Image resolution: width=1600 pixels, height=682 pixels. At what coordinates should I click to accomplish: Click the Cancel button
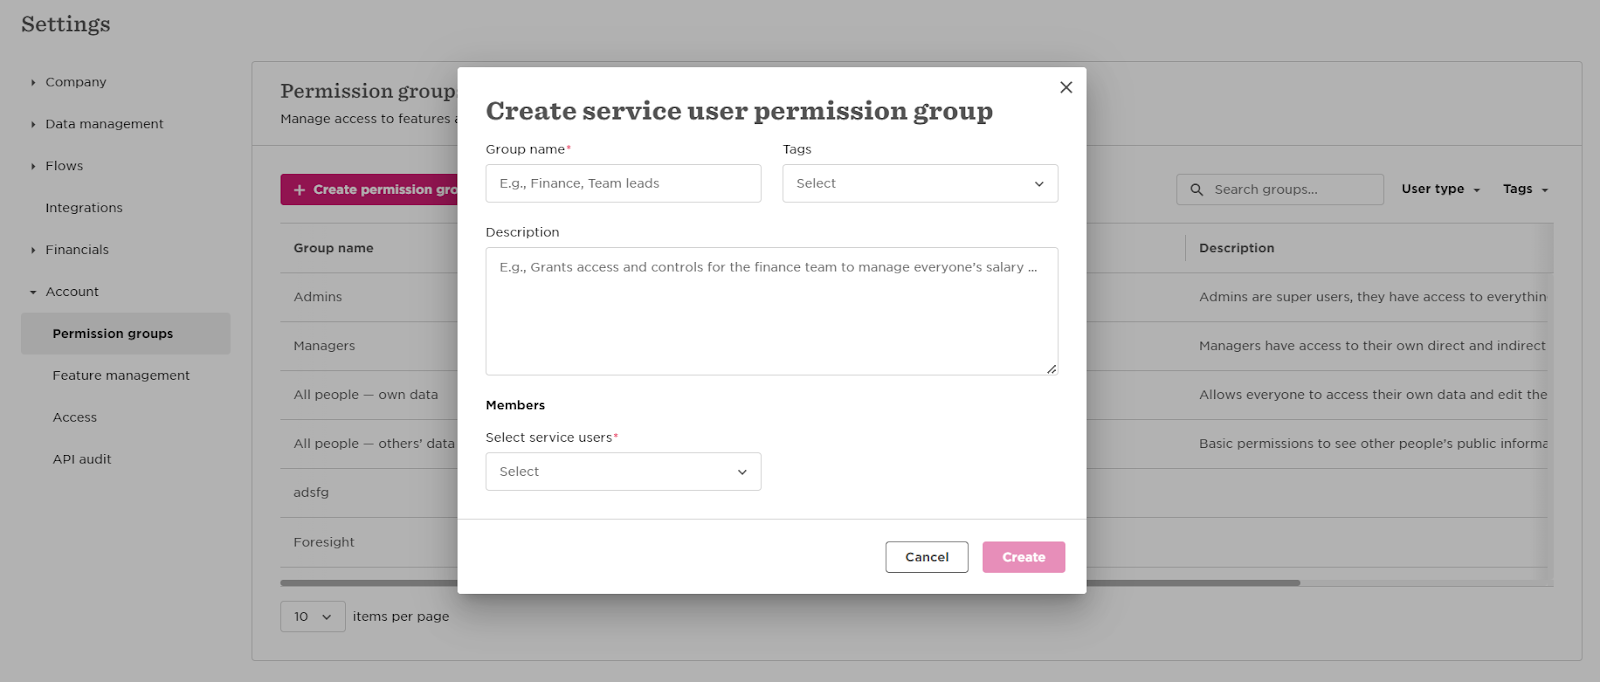927,557
